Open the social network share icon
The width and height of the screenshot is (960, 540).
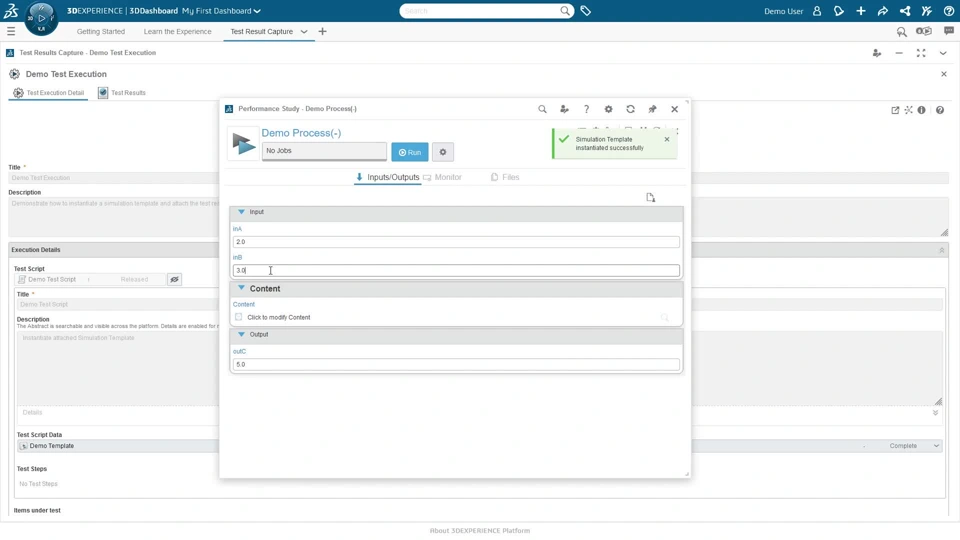[x=905, y=11]
